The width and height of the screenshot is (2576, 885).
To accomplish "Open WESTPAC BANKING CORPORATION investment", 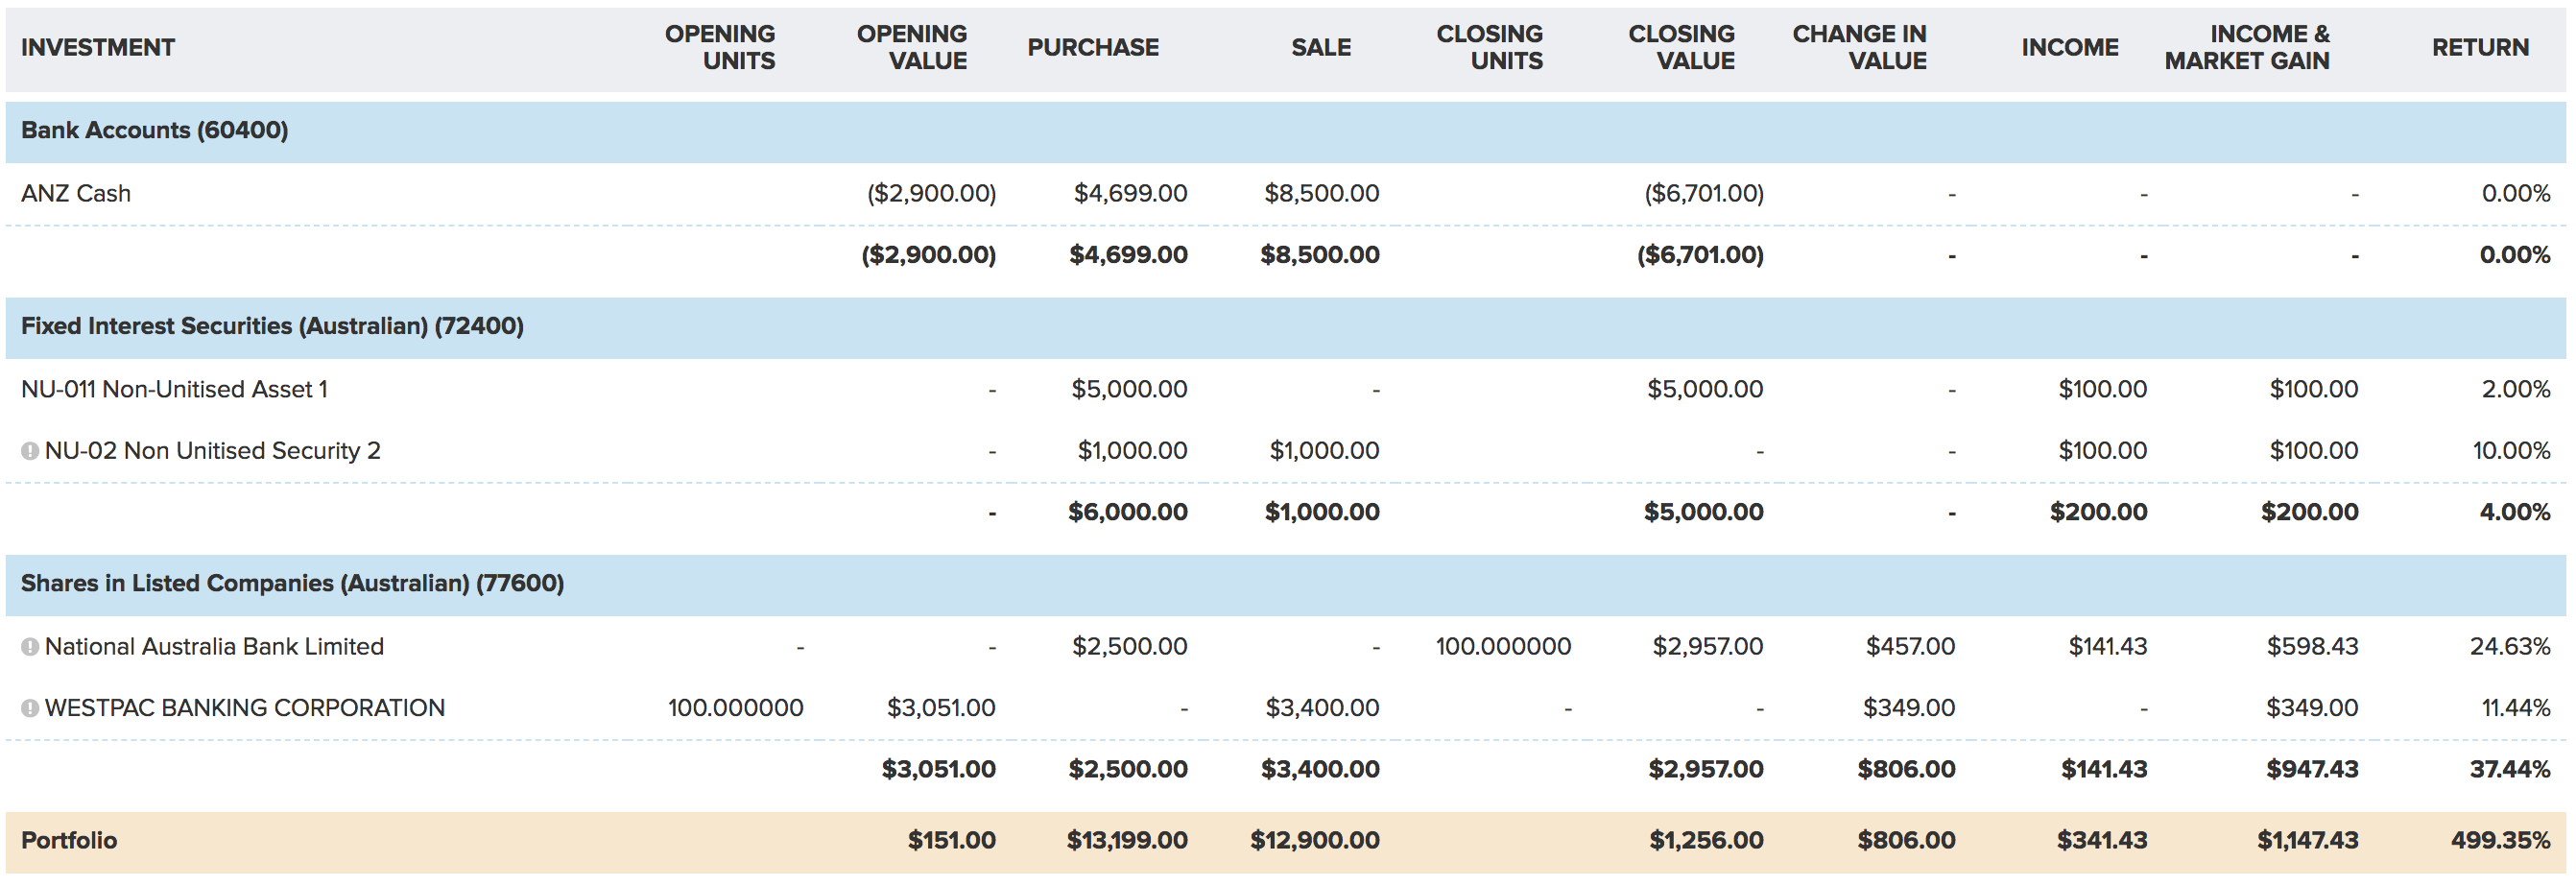I will [245, 708].
